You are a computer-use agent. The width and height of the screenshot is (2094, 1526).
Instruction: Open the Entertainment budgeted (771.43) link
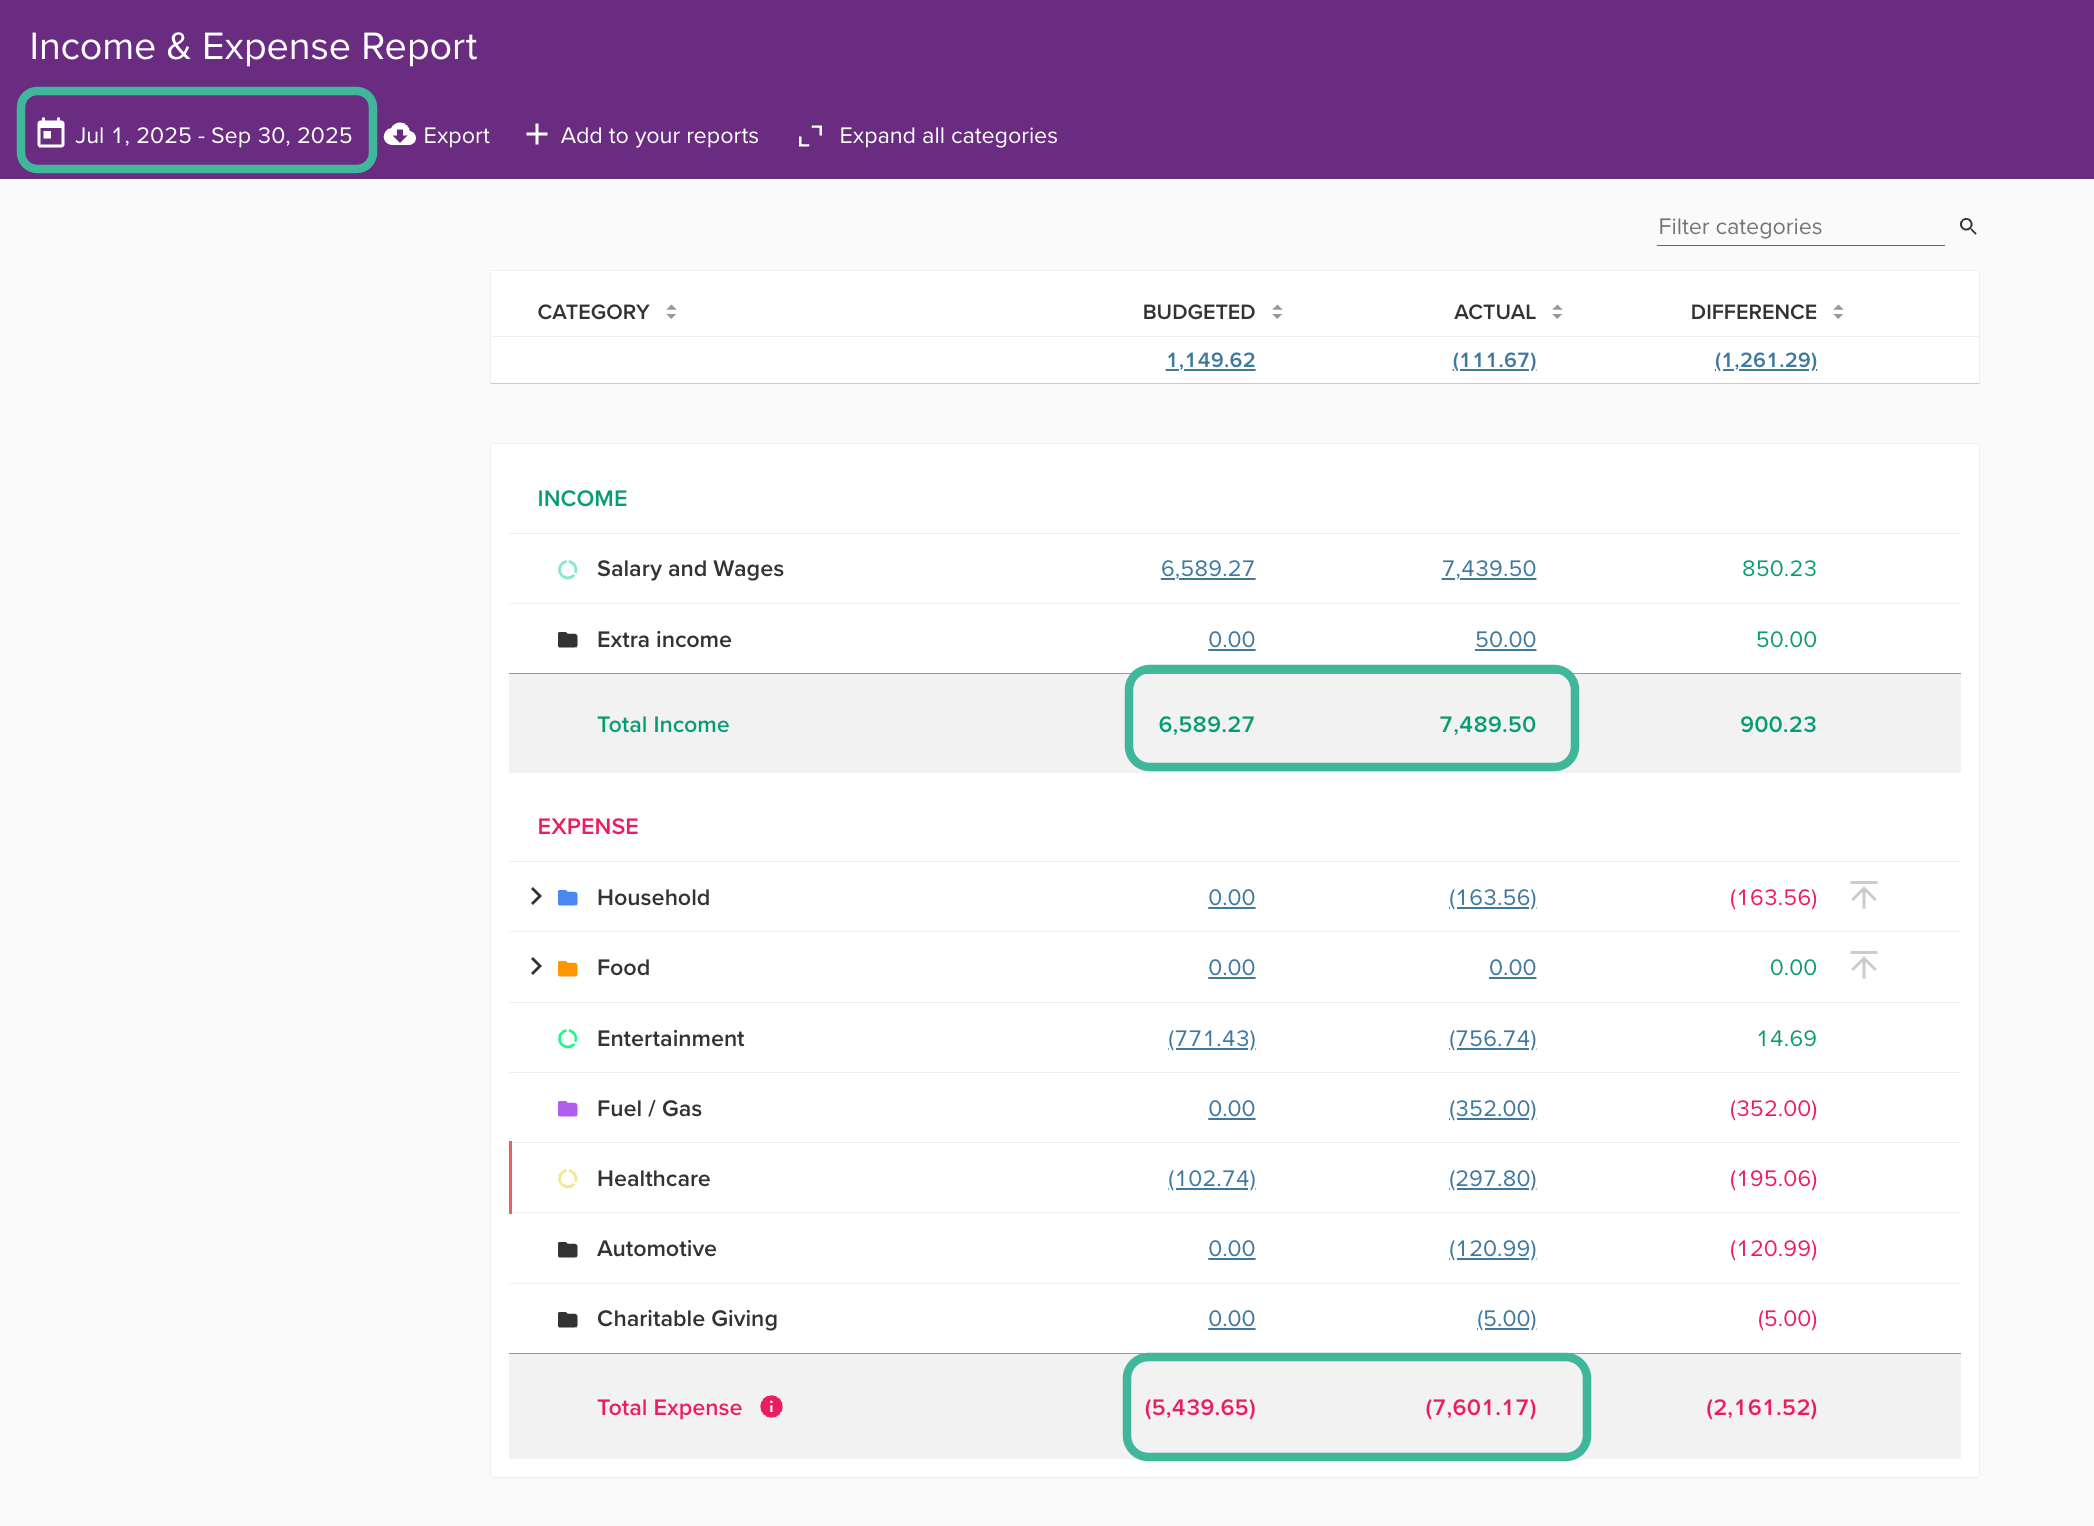pyautogui.click(x=1211, y=1039)
